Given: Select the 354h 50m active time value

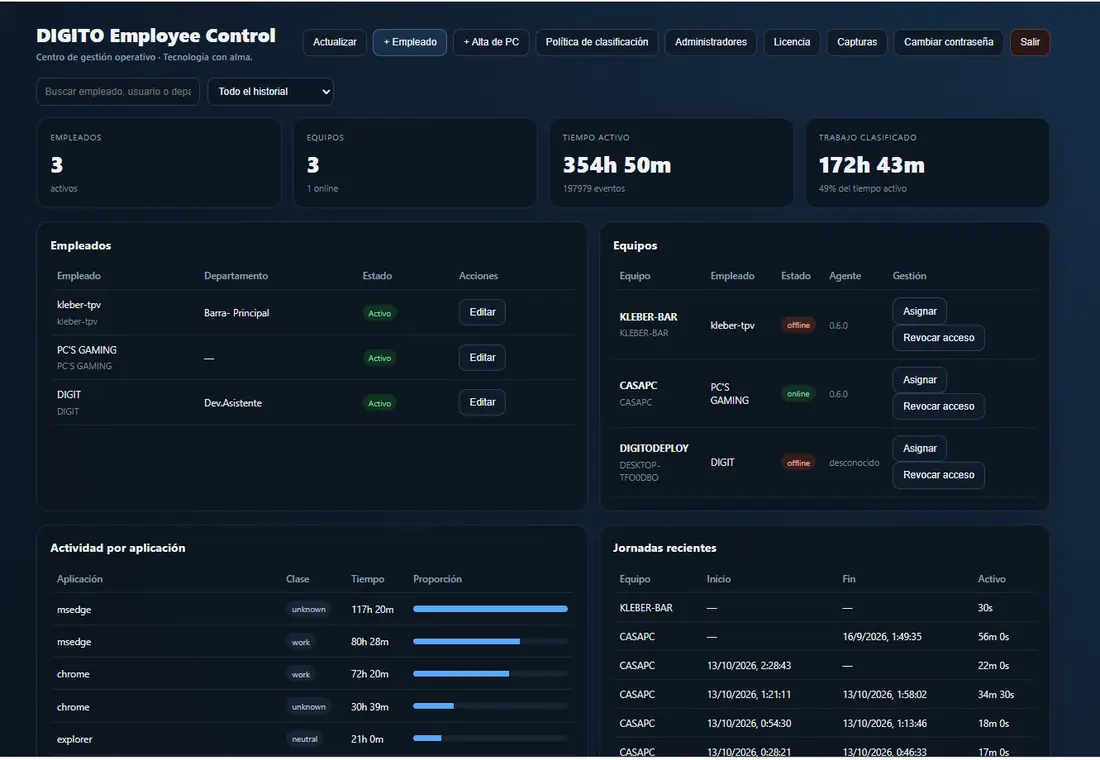Looking at the screenshot, I should pos(617,165).
